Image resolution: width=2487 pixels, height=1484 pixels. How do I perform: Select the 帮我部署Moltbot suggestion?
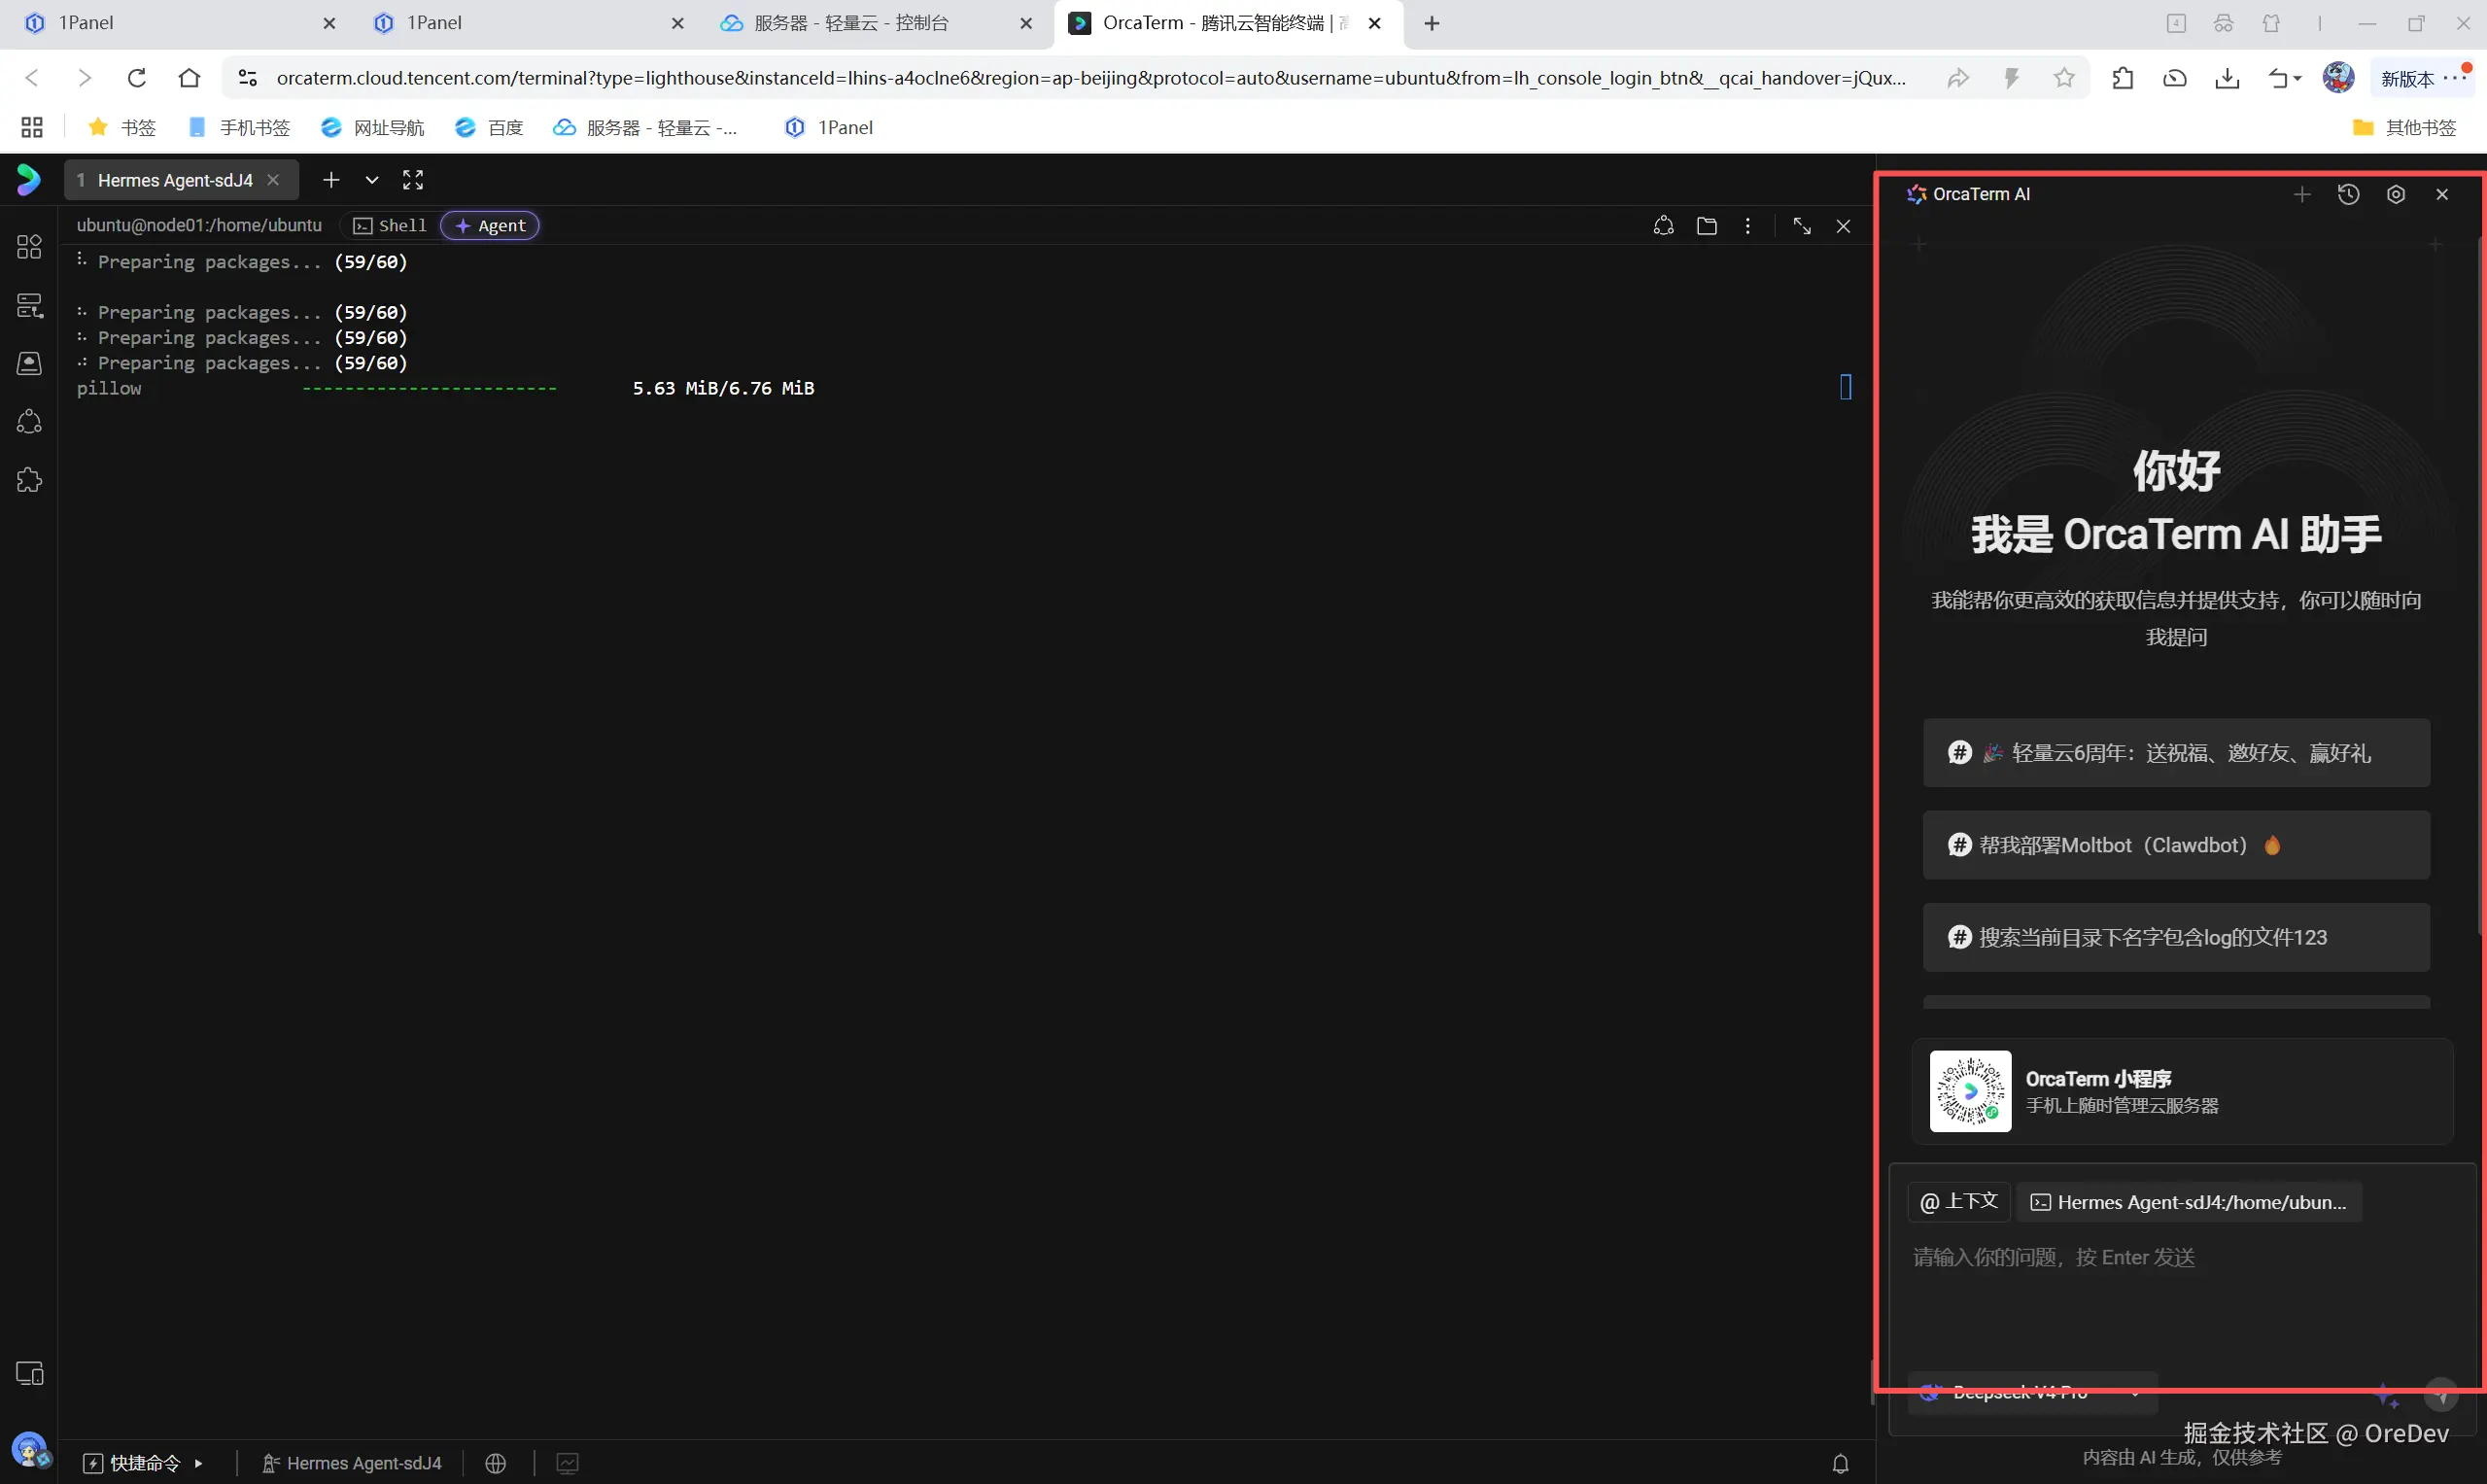pyautogui.click(x=2176, y=845)
